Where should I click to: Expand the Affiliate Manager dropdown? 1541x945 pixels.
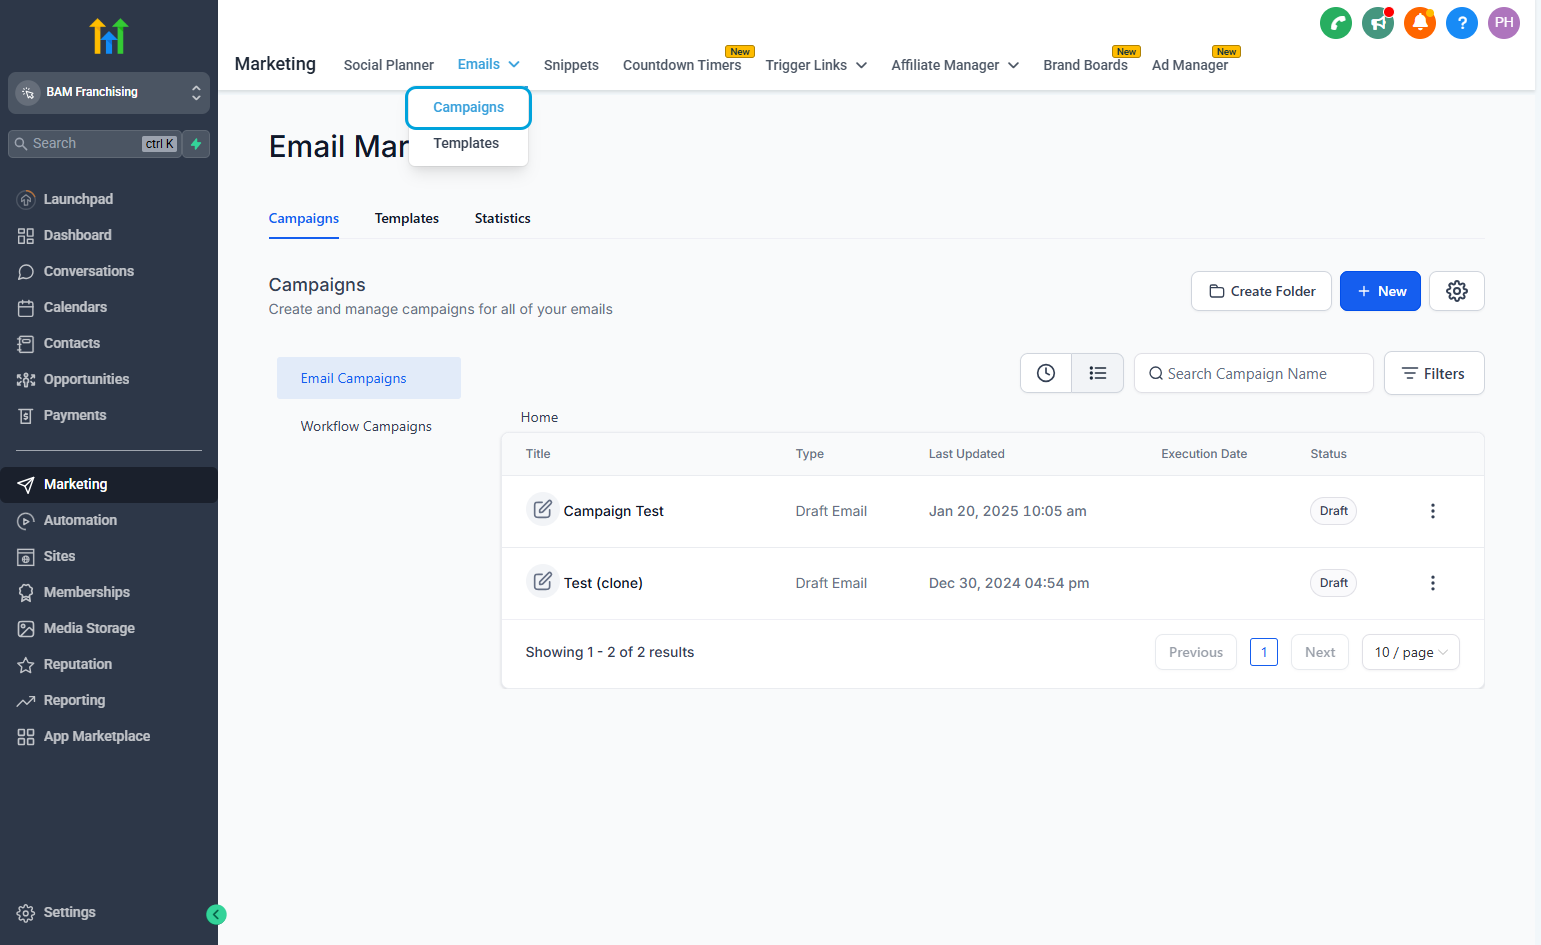(x=955, y=65)
